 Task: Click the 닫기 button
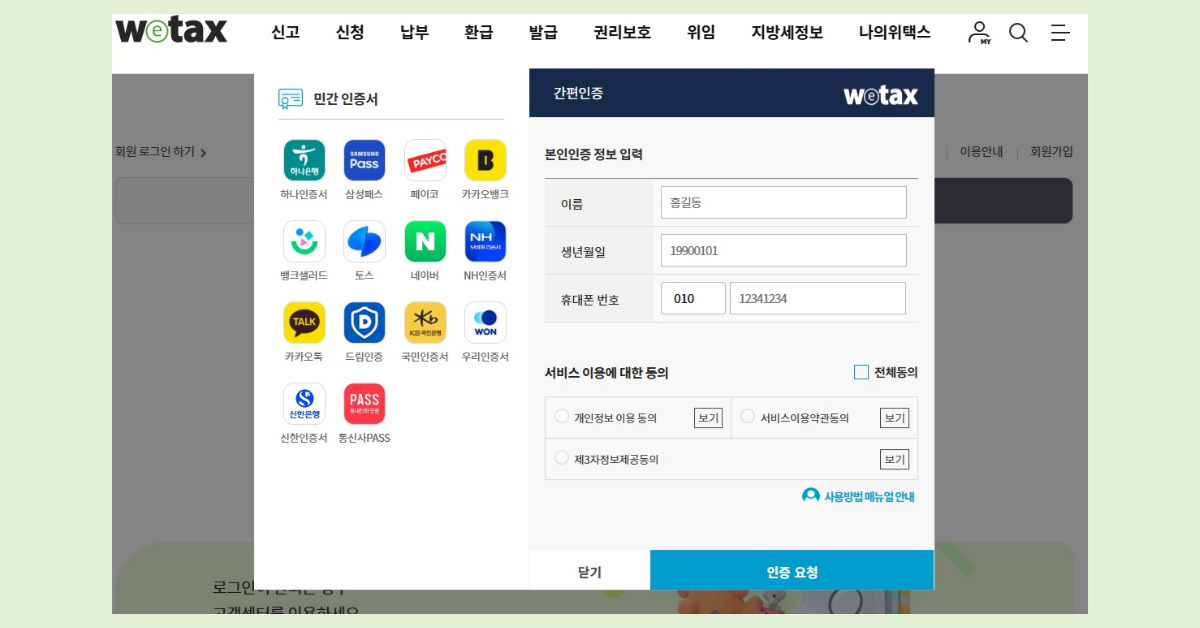pos(589,571)
